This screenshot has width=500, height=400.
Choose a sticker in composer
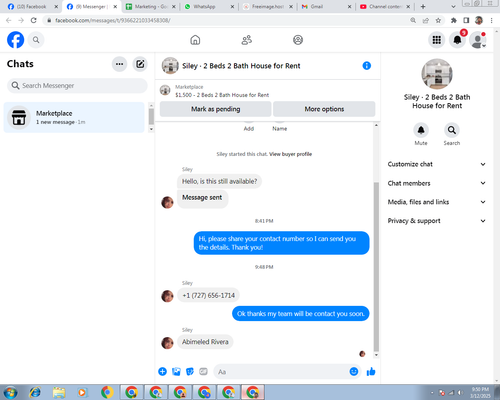[190, 371]
